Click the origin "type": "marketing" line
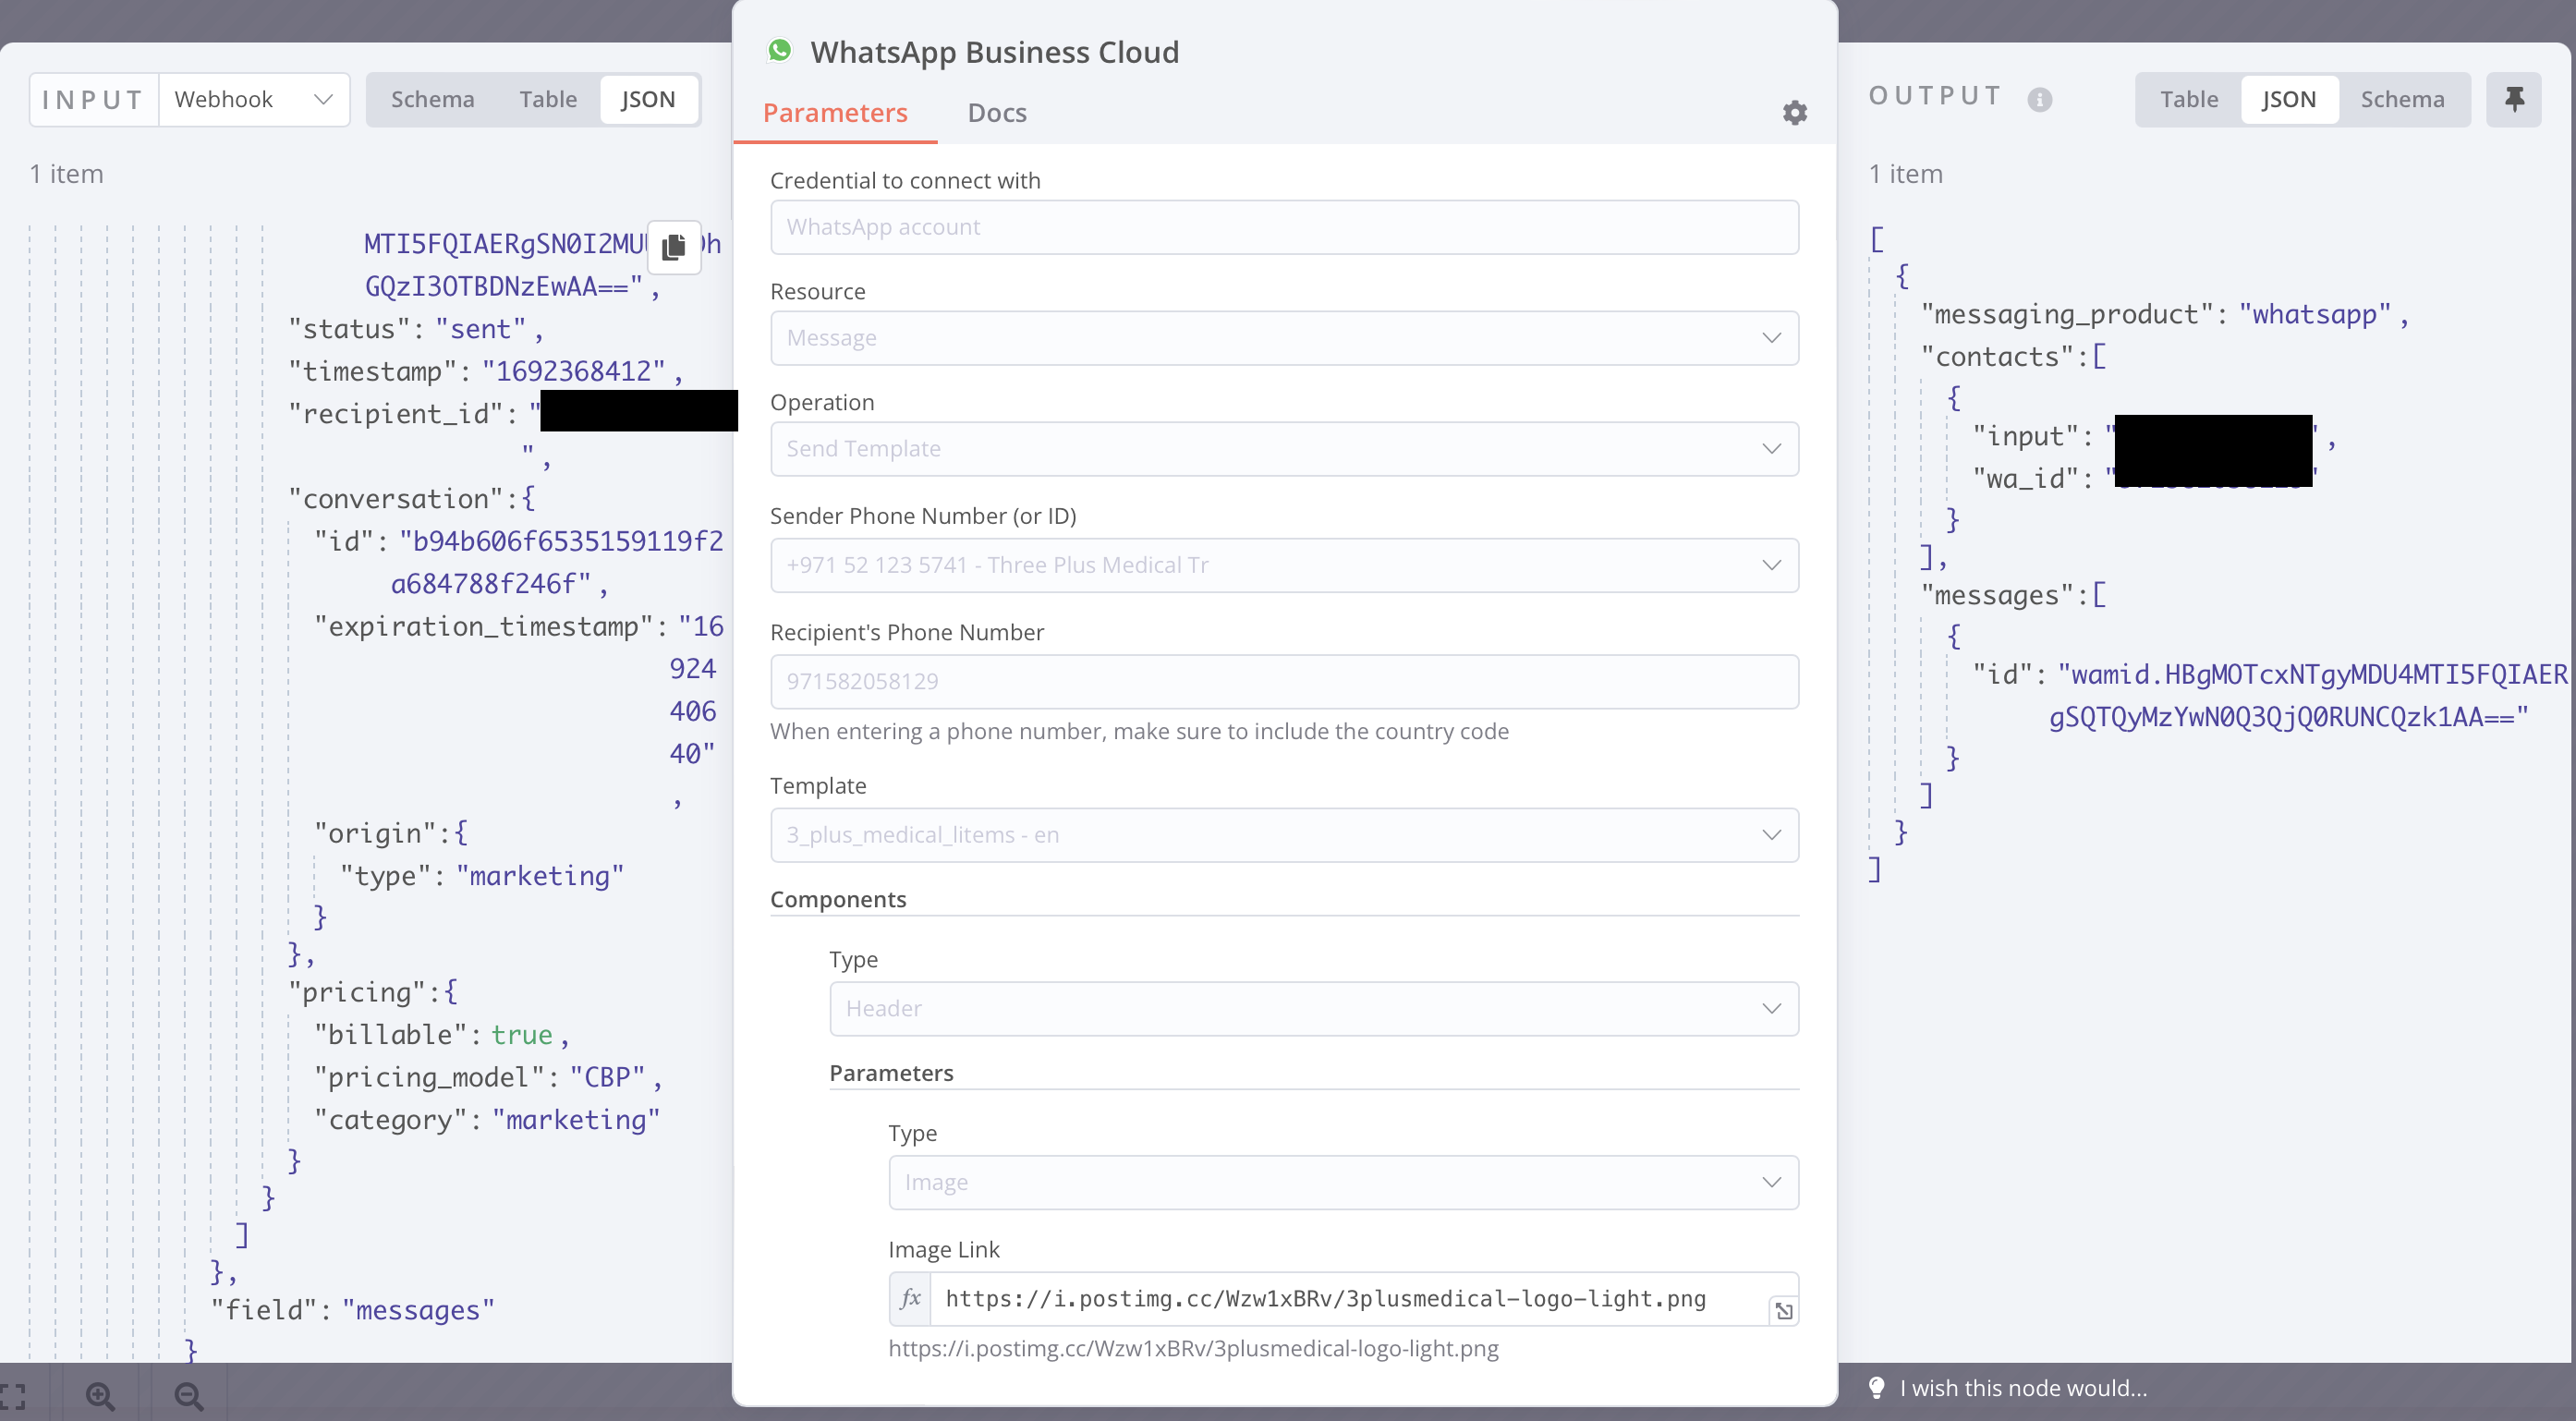The height and width of the screenshot is (1421, 2576). 482,876
